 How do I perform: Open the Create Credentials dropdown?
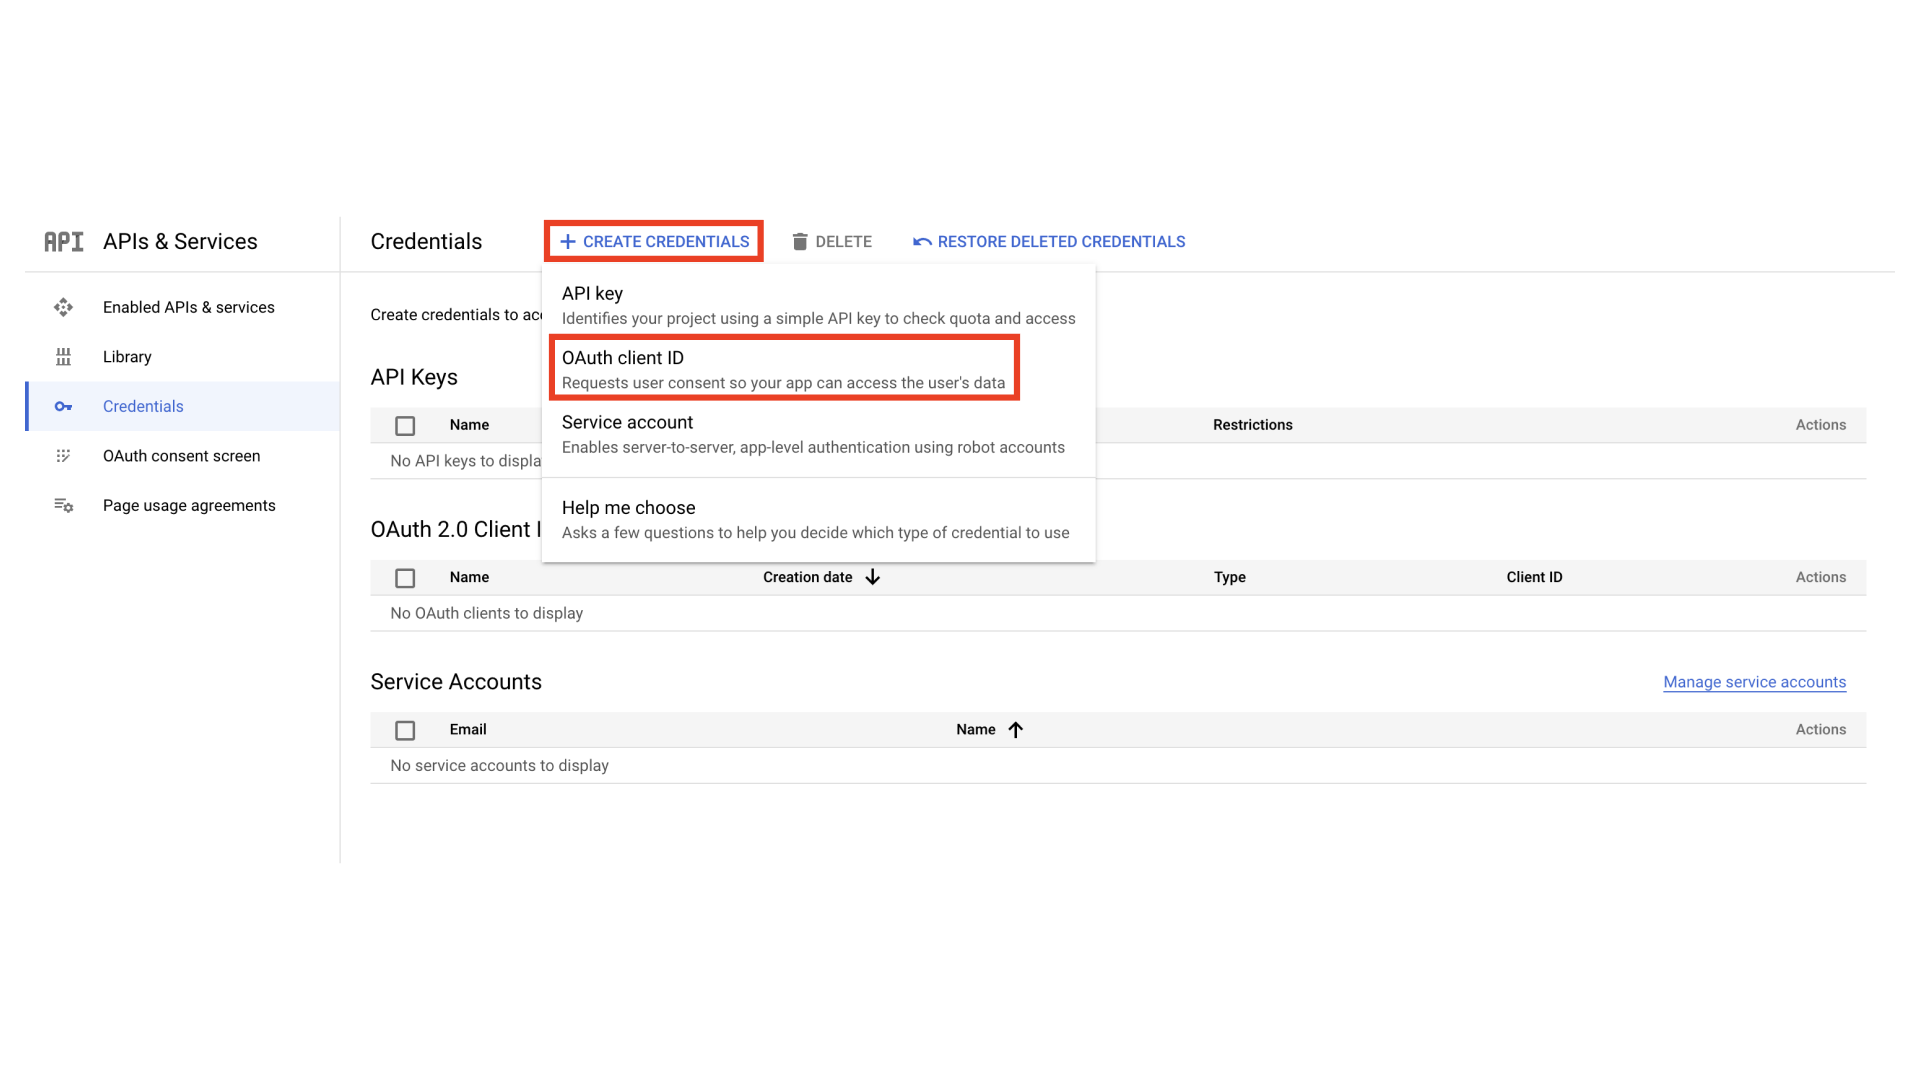[x=654, y=241]
